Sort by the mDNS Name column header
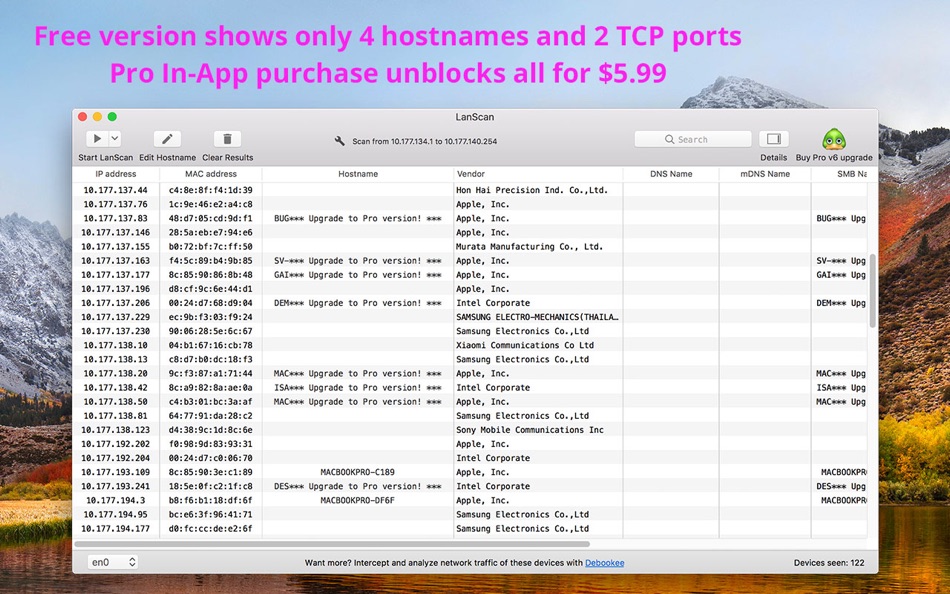This screenshot has height=594, width=950. pos(765,174)
